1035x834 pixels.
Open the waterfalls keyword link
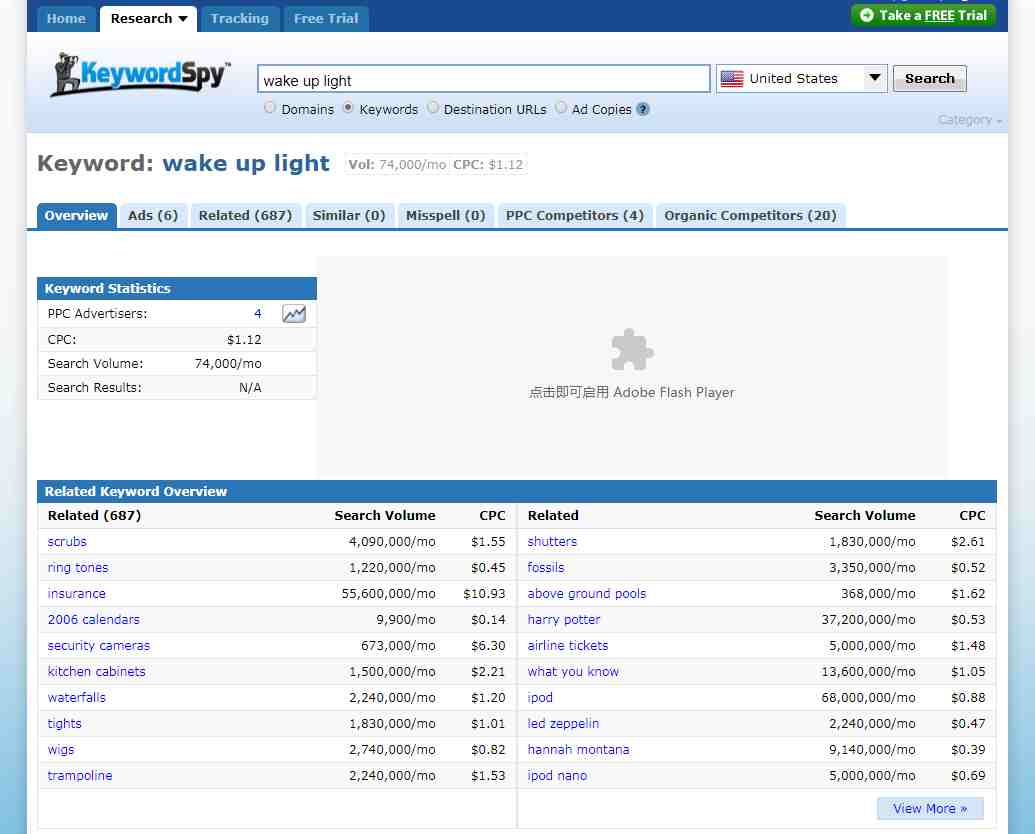click(77, 697)
